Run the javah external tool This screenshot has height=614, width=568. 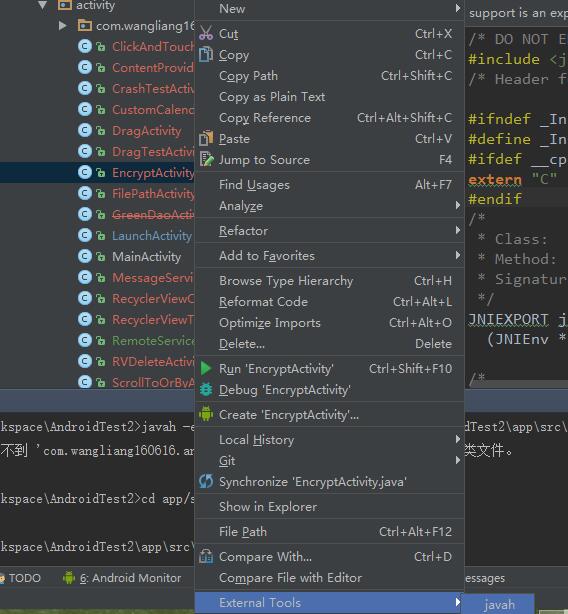coord(499,604)
